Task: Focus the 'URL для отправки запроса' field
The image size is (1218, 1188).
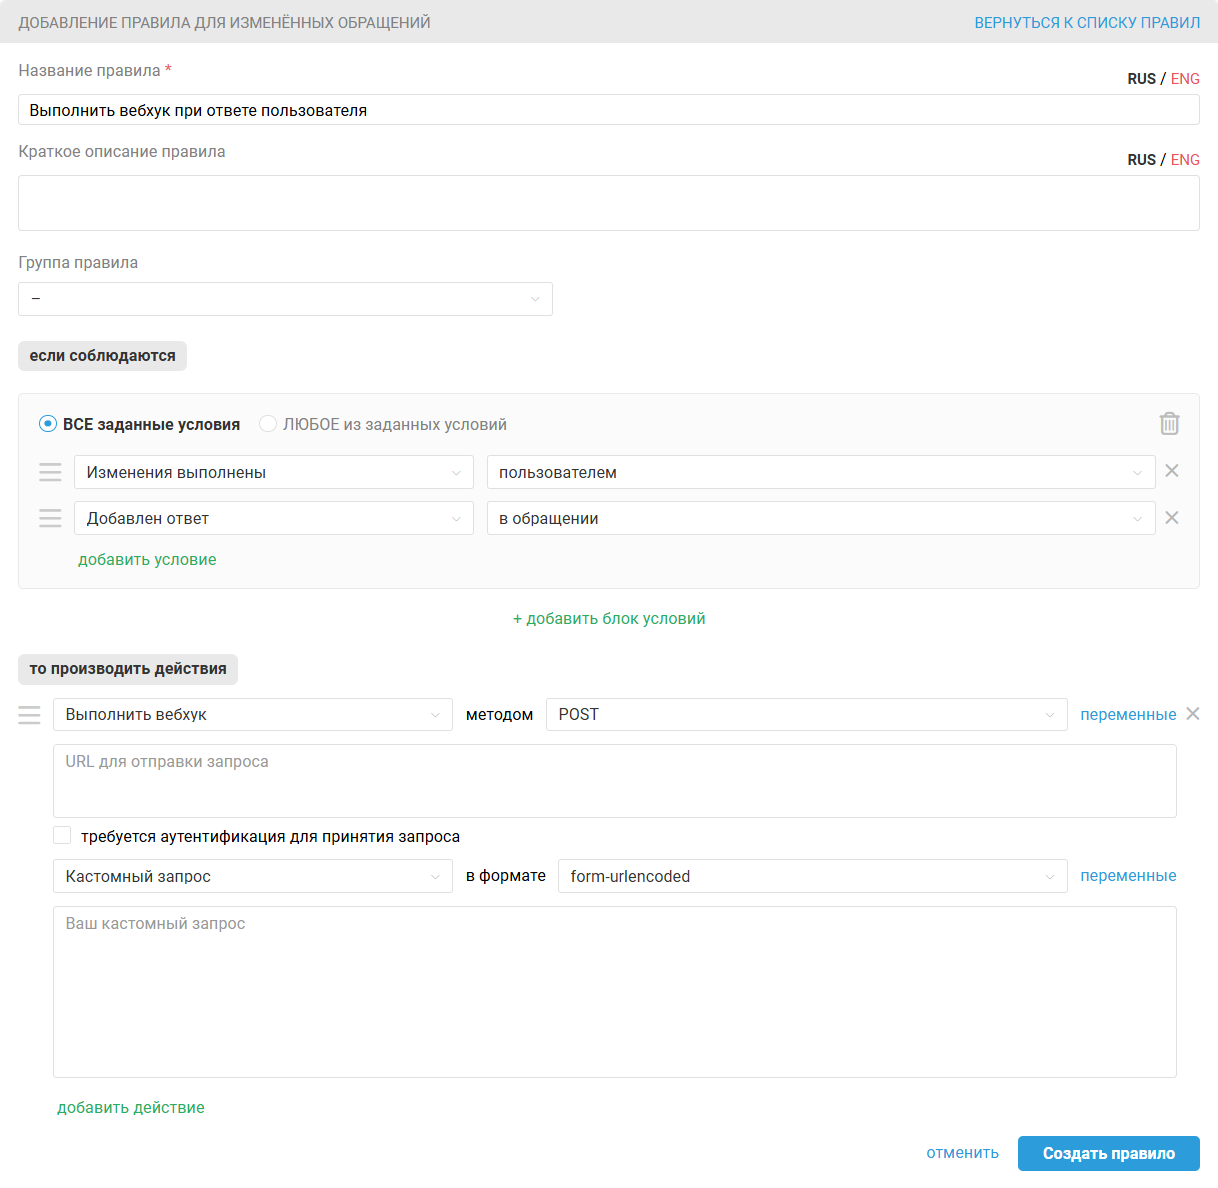Action: click(x=615, y=781)
